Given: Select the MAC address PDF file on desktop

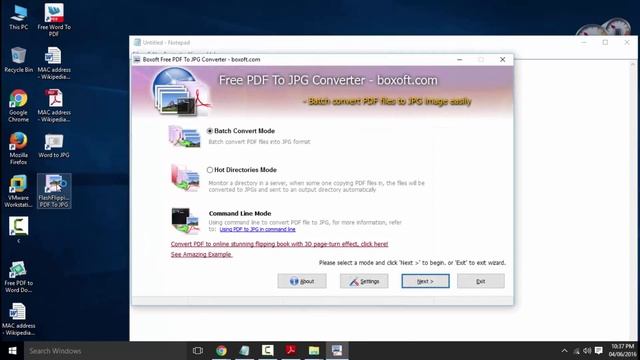Looking at the screenshot, I should coord(54,106).
